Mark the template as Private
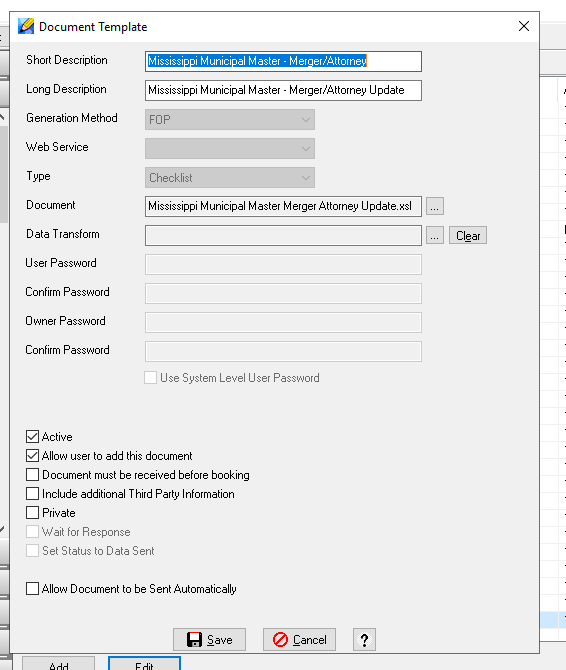The image size is (566, 670). [32, 512]
